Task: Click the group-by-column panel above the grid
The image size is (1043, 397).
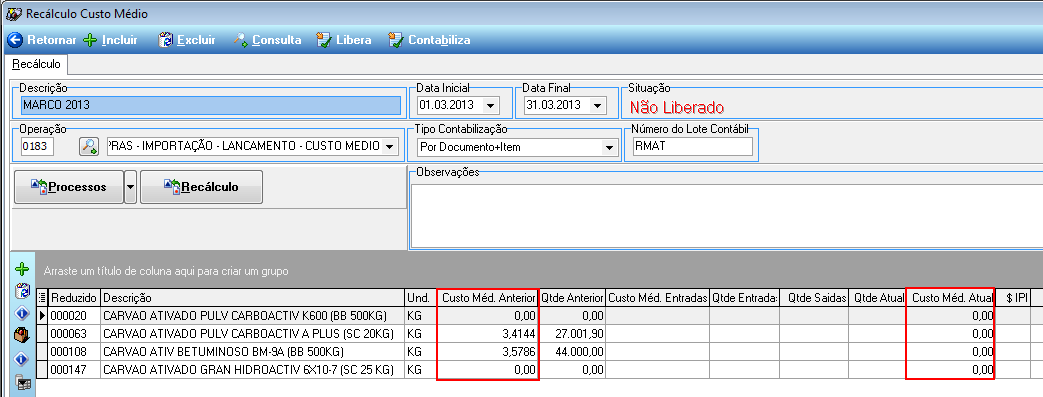Action: point(539,271)
